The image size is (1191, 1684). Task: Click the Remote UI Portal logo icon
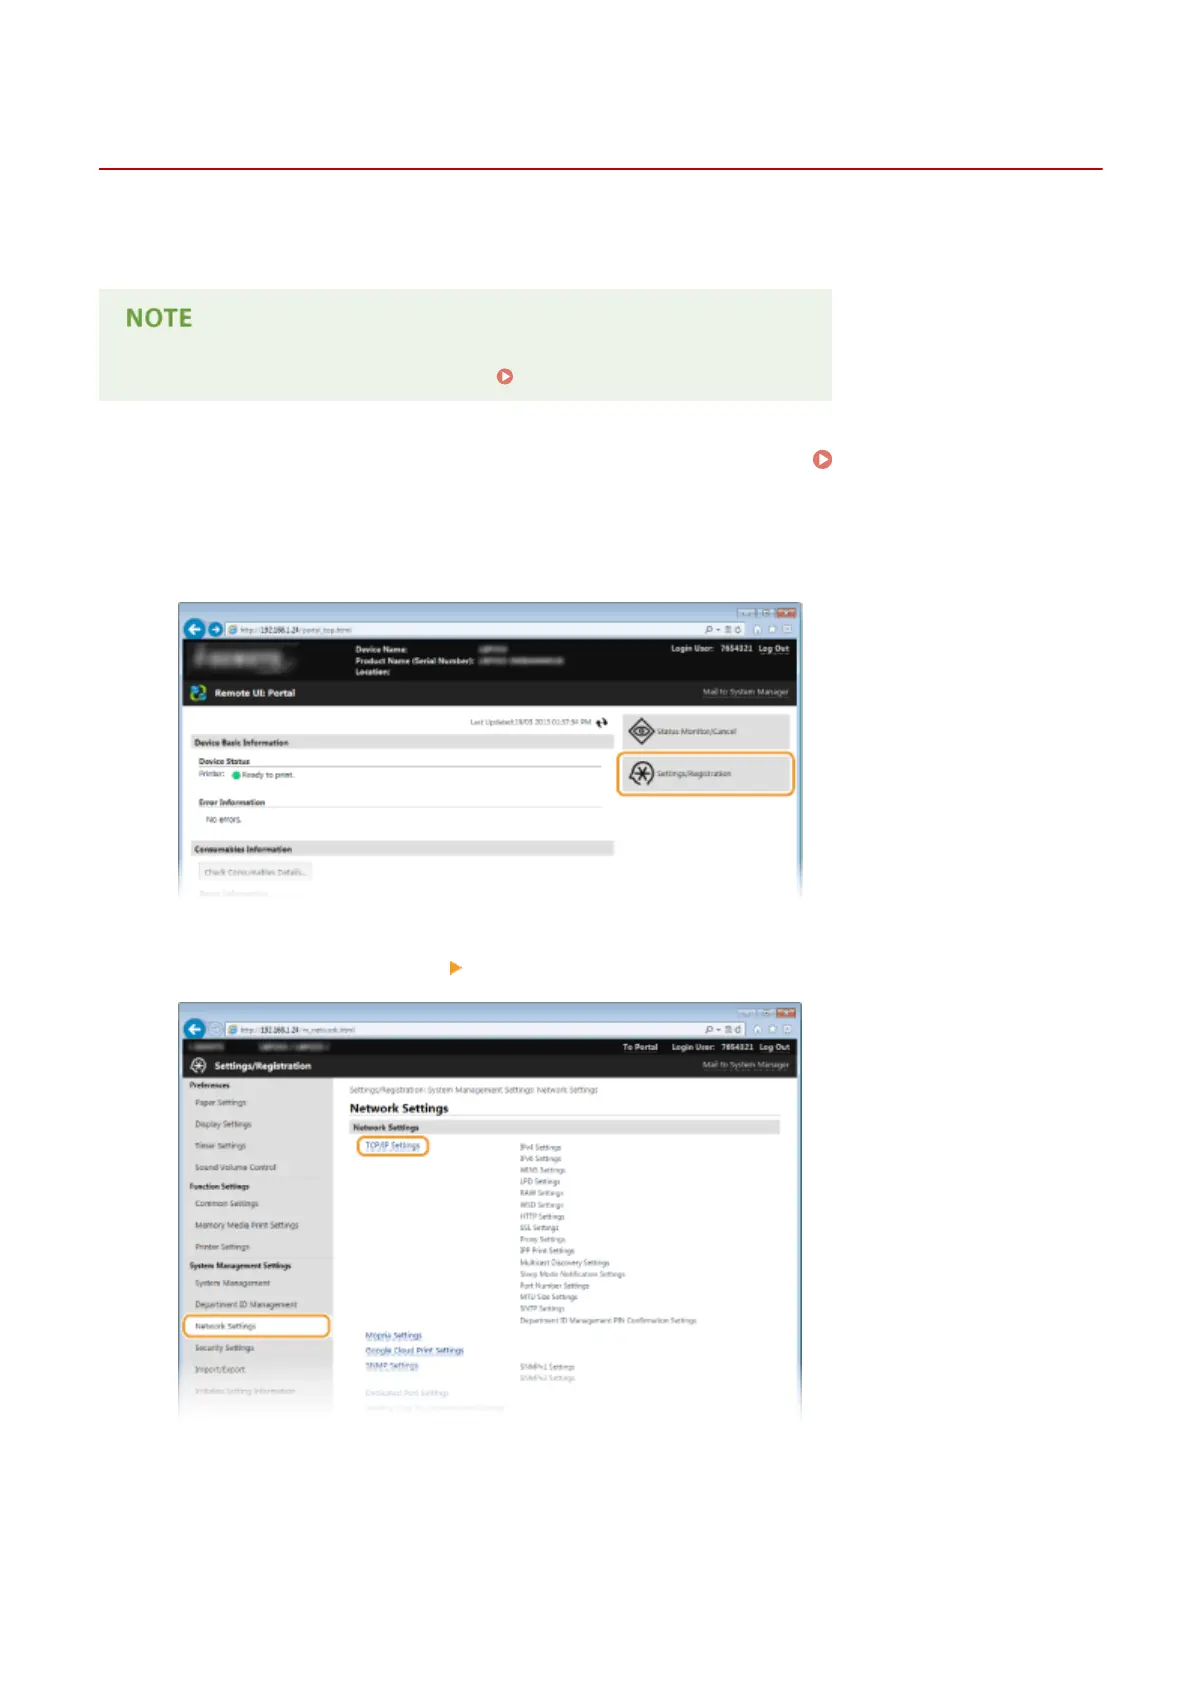[x=198, y=693]
